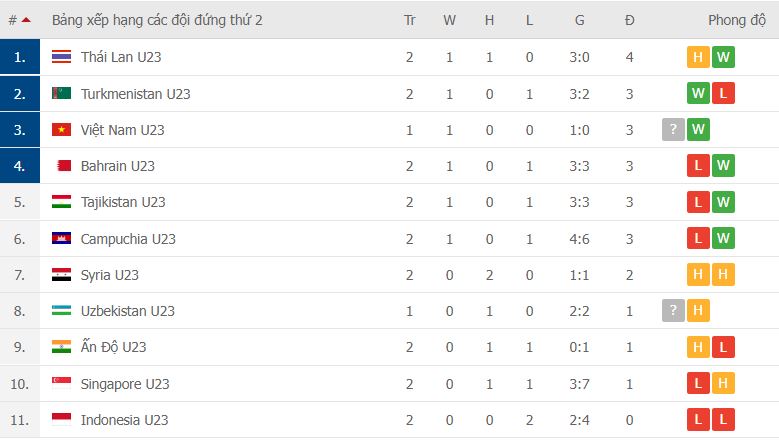Click Việt Nam U23's gray question mark badge

click(673, 130)
